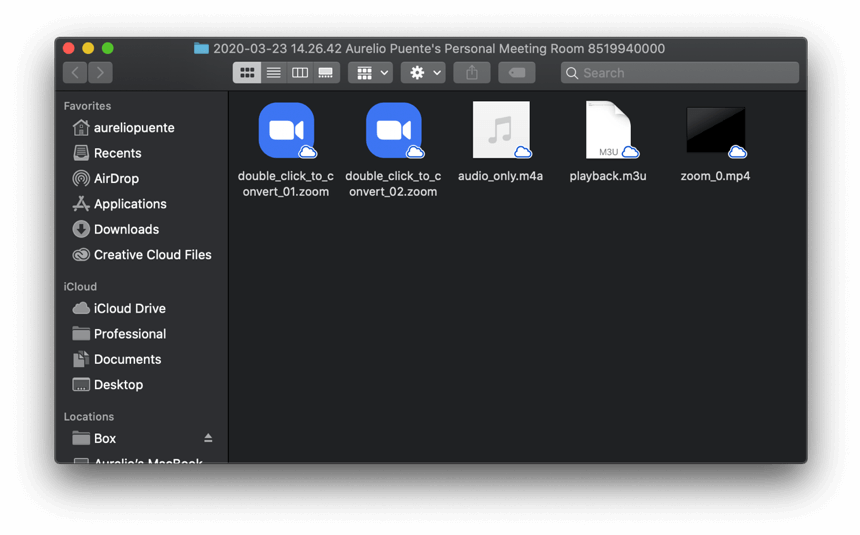Click the playback.m3u file name

point(608,176)
